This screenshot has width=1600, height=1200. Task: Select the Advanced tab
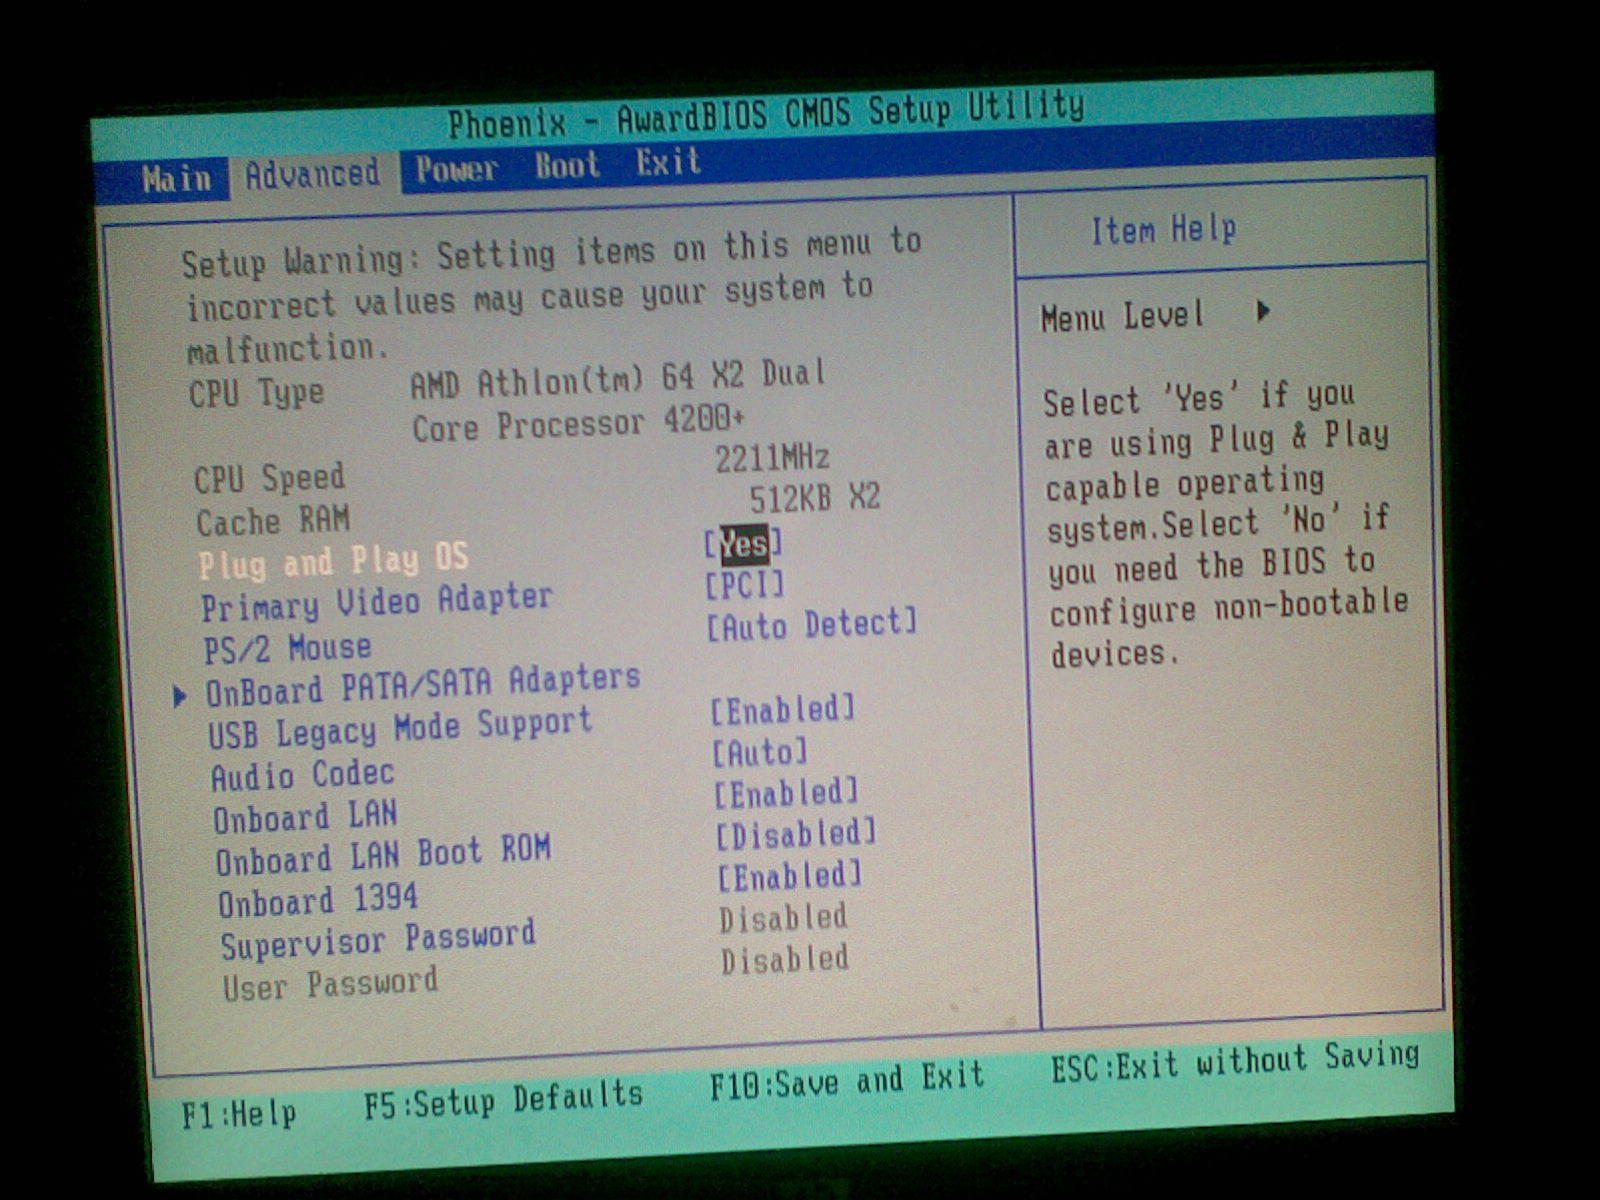point(313,175)
